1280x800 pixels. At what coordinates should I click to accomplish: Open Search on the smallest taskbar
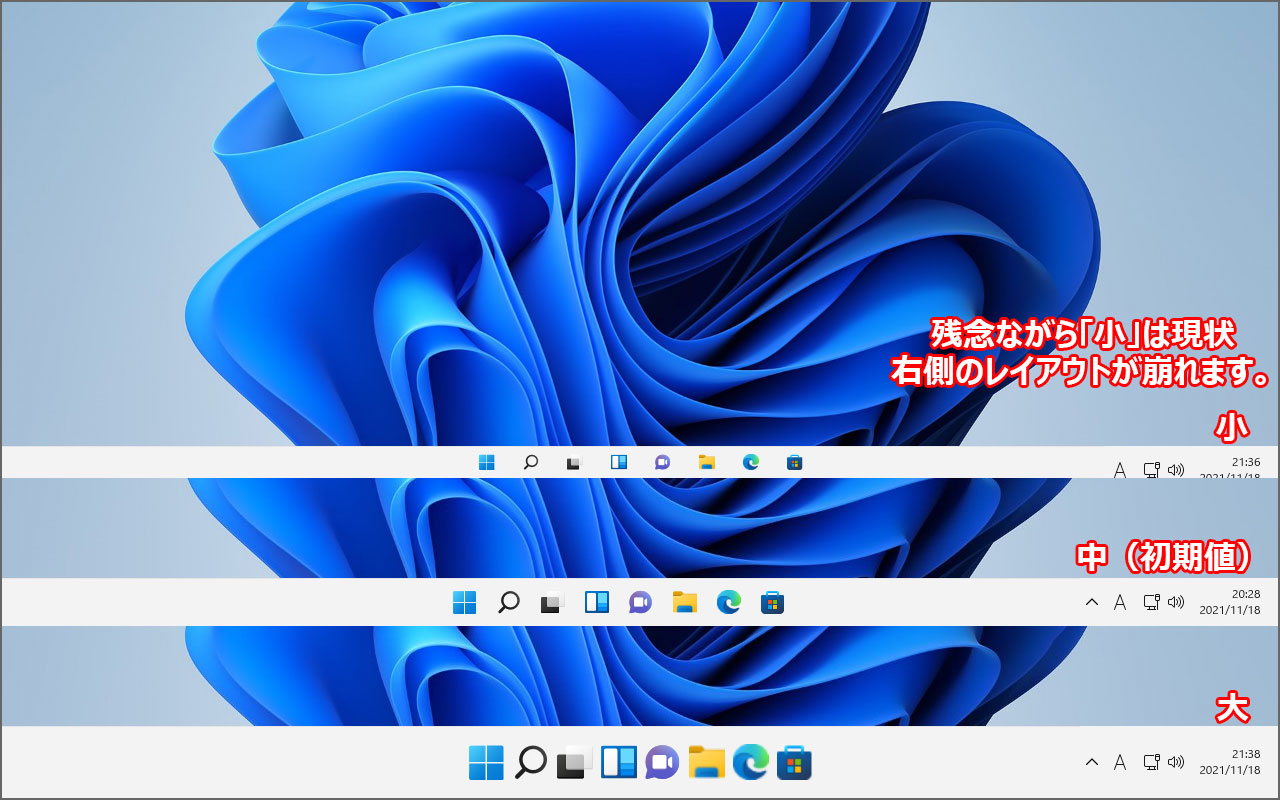(531, 462)
